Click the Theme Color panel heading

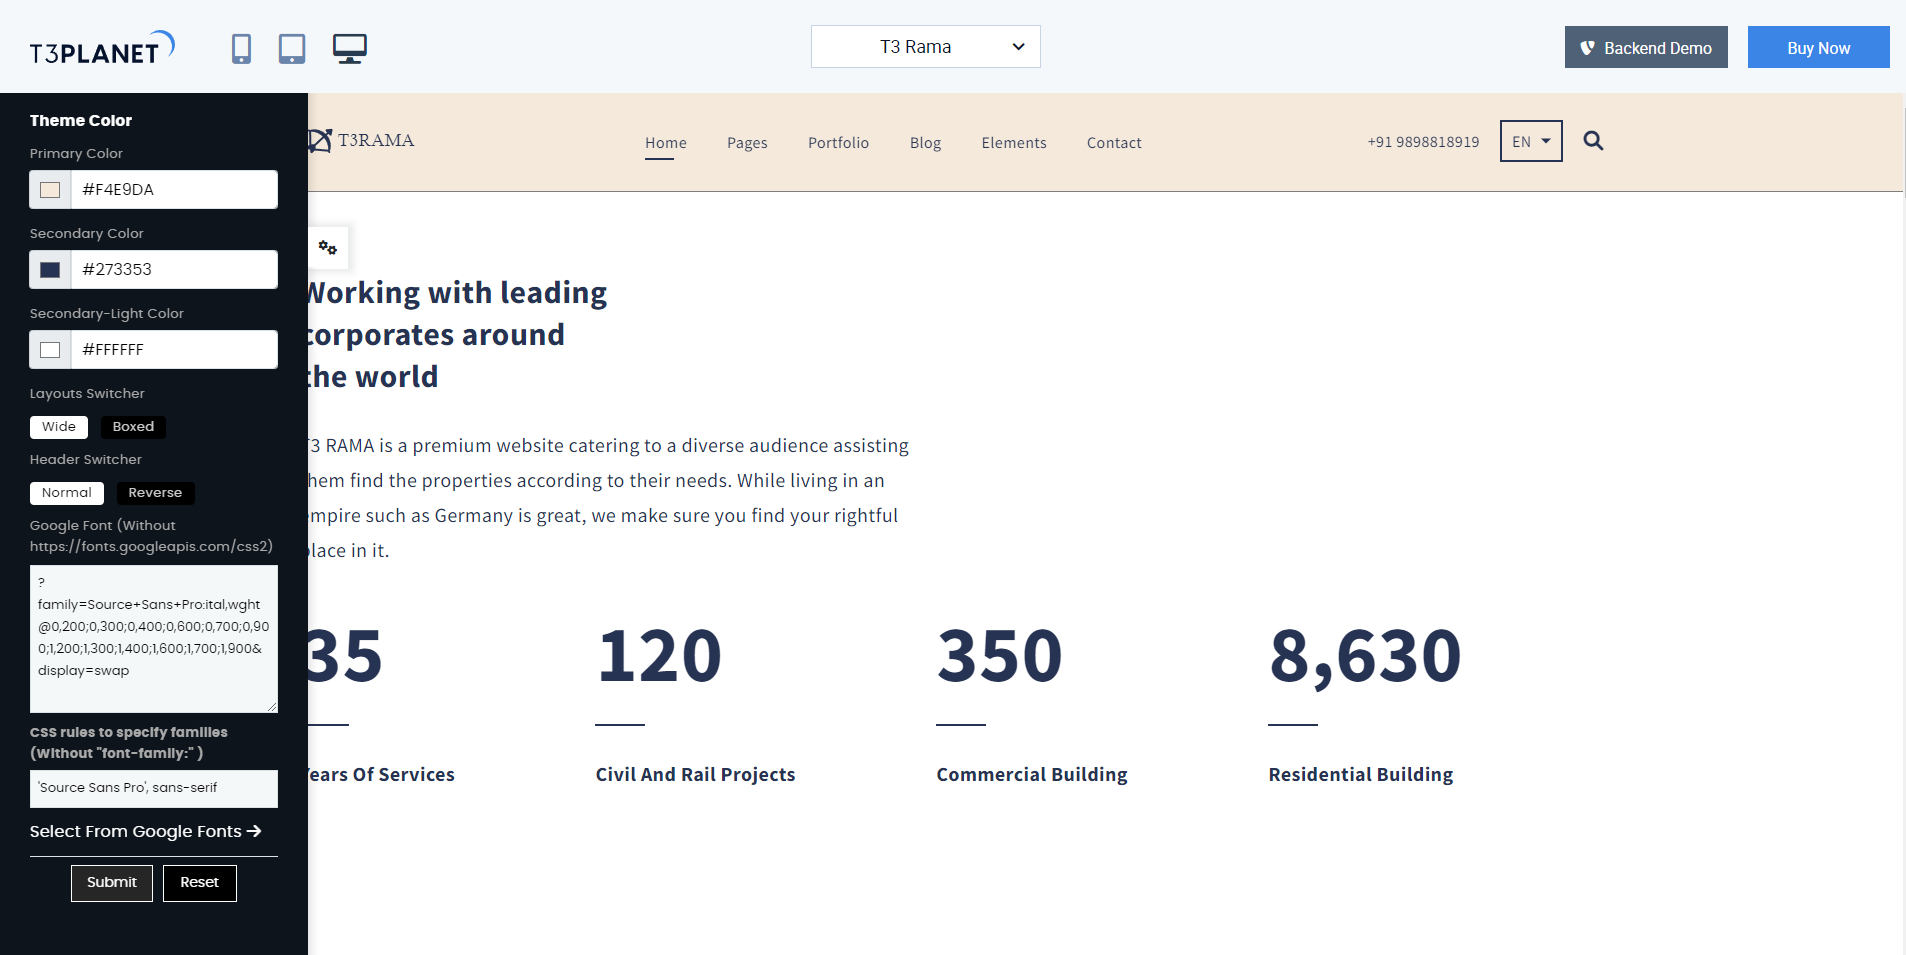pyautogui.click(x=81, y=120)
